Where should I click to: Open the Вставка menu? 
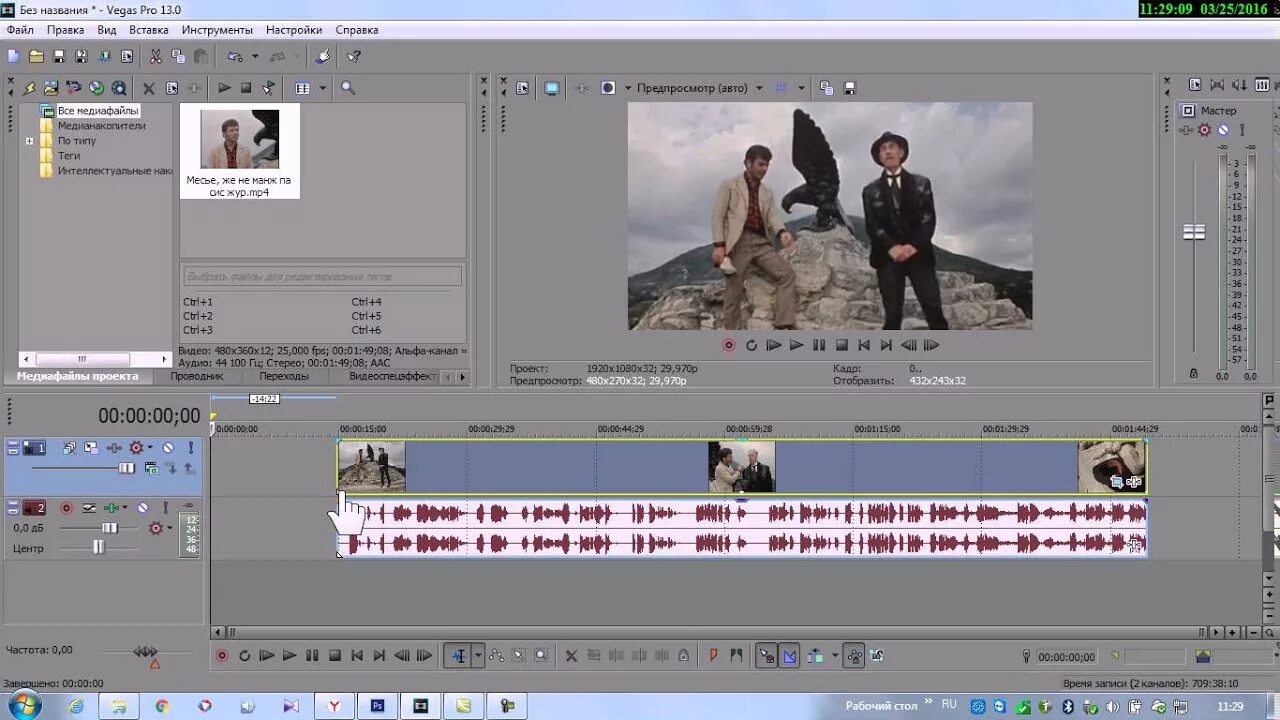point(148,30)
